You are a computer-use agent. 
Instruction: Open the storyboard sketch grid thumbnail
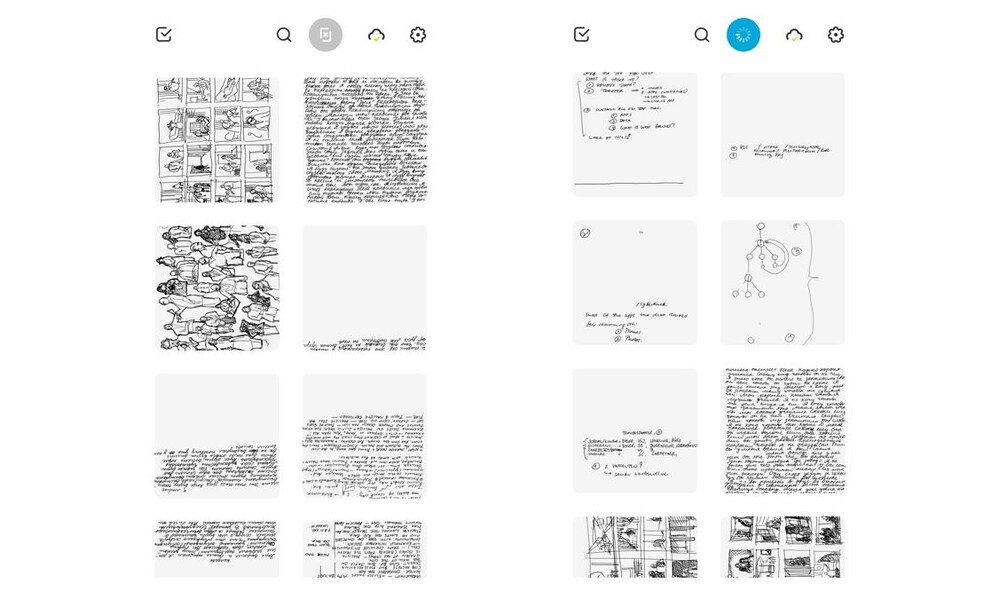217,140
